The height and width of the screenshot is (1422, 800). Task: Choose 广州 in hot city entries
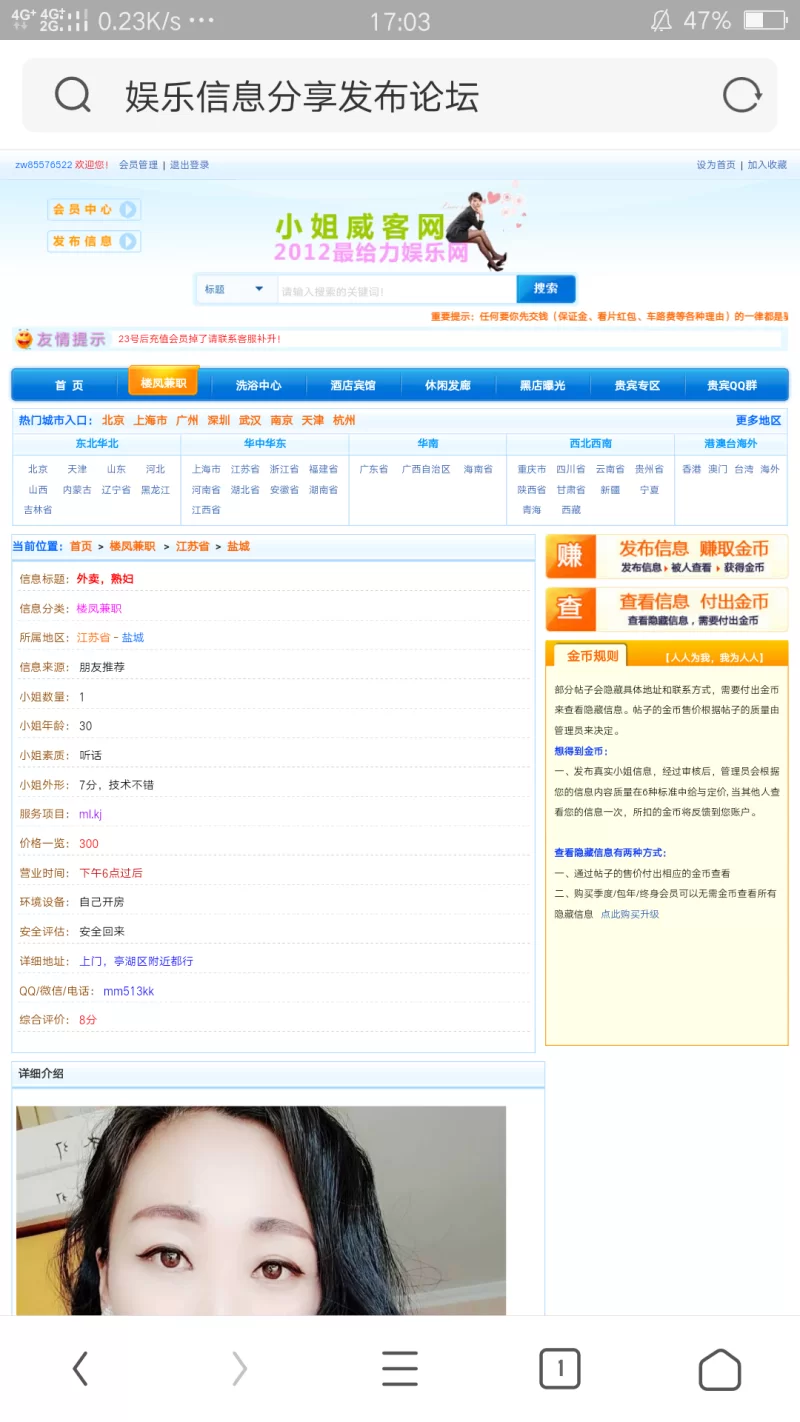(x=187, y=420)
